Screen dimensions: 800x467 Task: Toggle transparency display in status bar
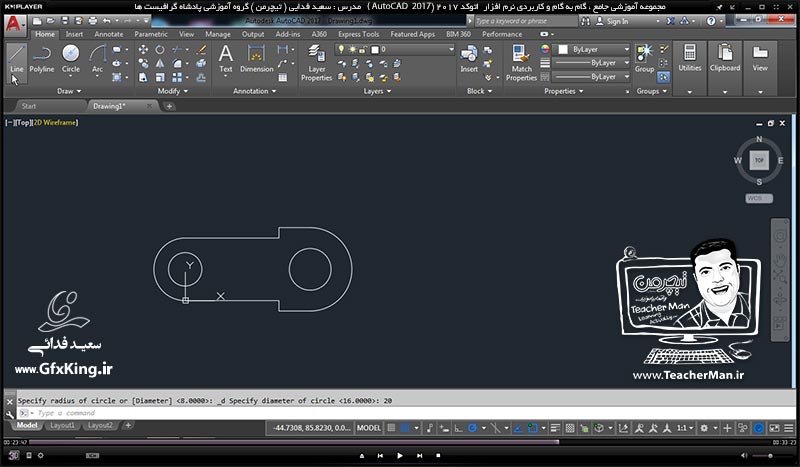(570, 428)
